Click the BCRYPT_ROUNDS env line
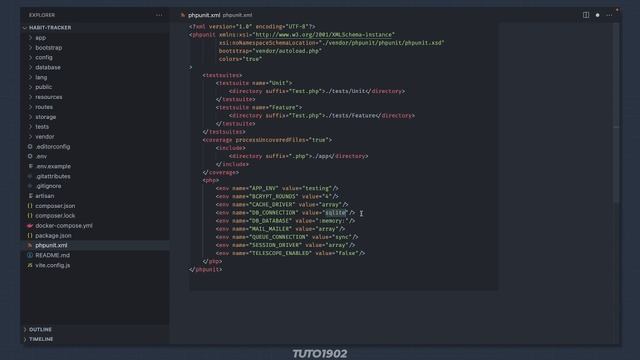The width and height of the screenshot is (640, 360). click(277, 196)
